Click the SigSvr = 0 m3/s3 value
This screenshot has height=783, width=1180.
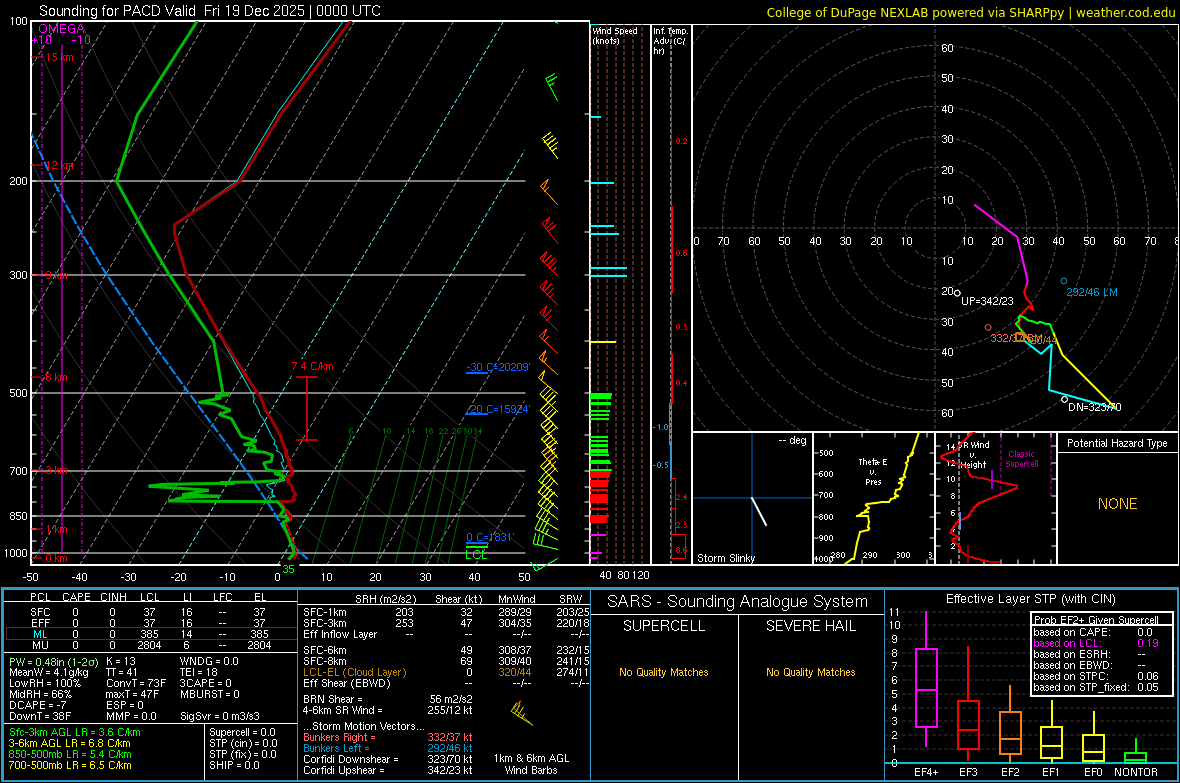pyautogui.click(x=220, y=716)
